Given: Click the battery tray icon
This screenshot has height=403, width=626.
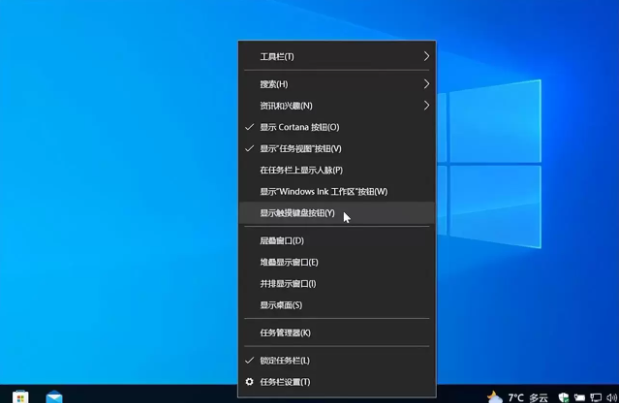Looking at the screenshot, I should [579, 397].
